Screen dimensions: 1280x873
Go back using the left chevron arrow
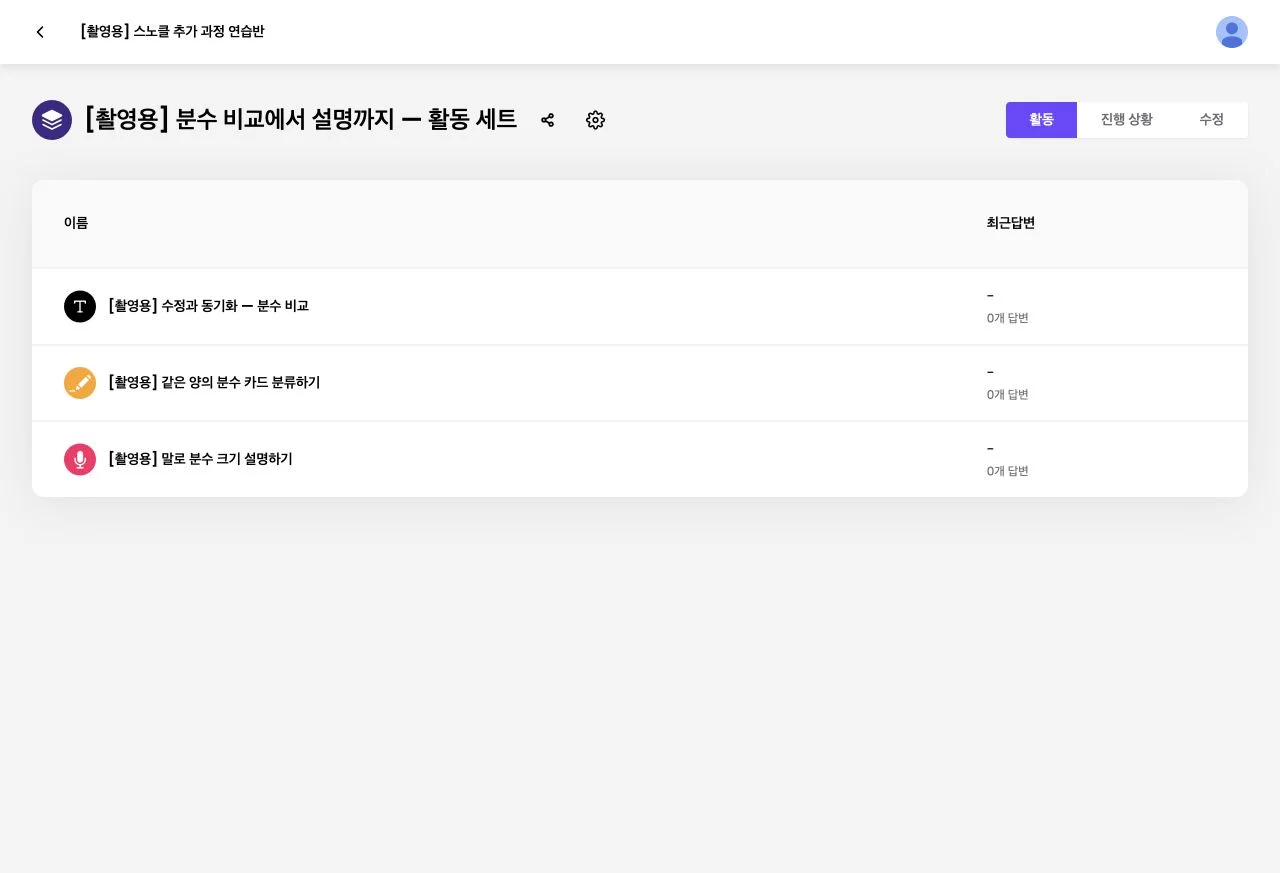[x=40, y=32]
